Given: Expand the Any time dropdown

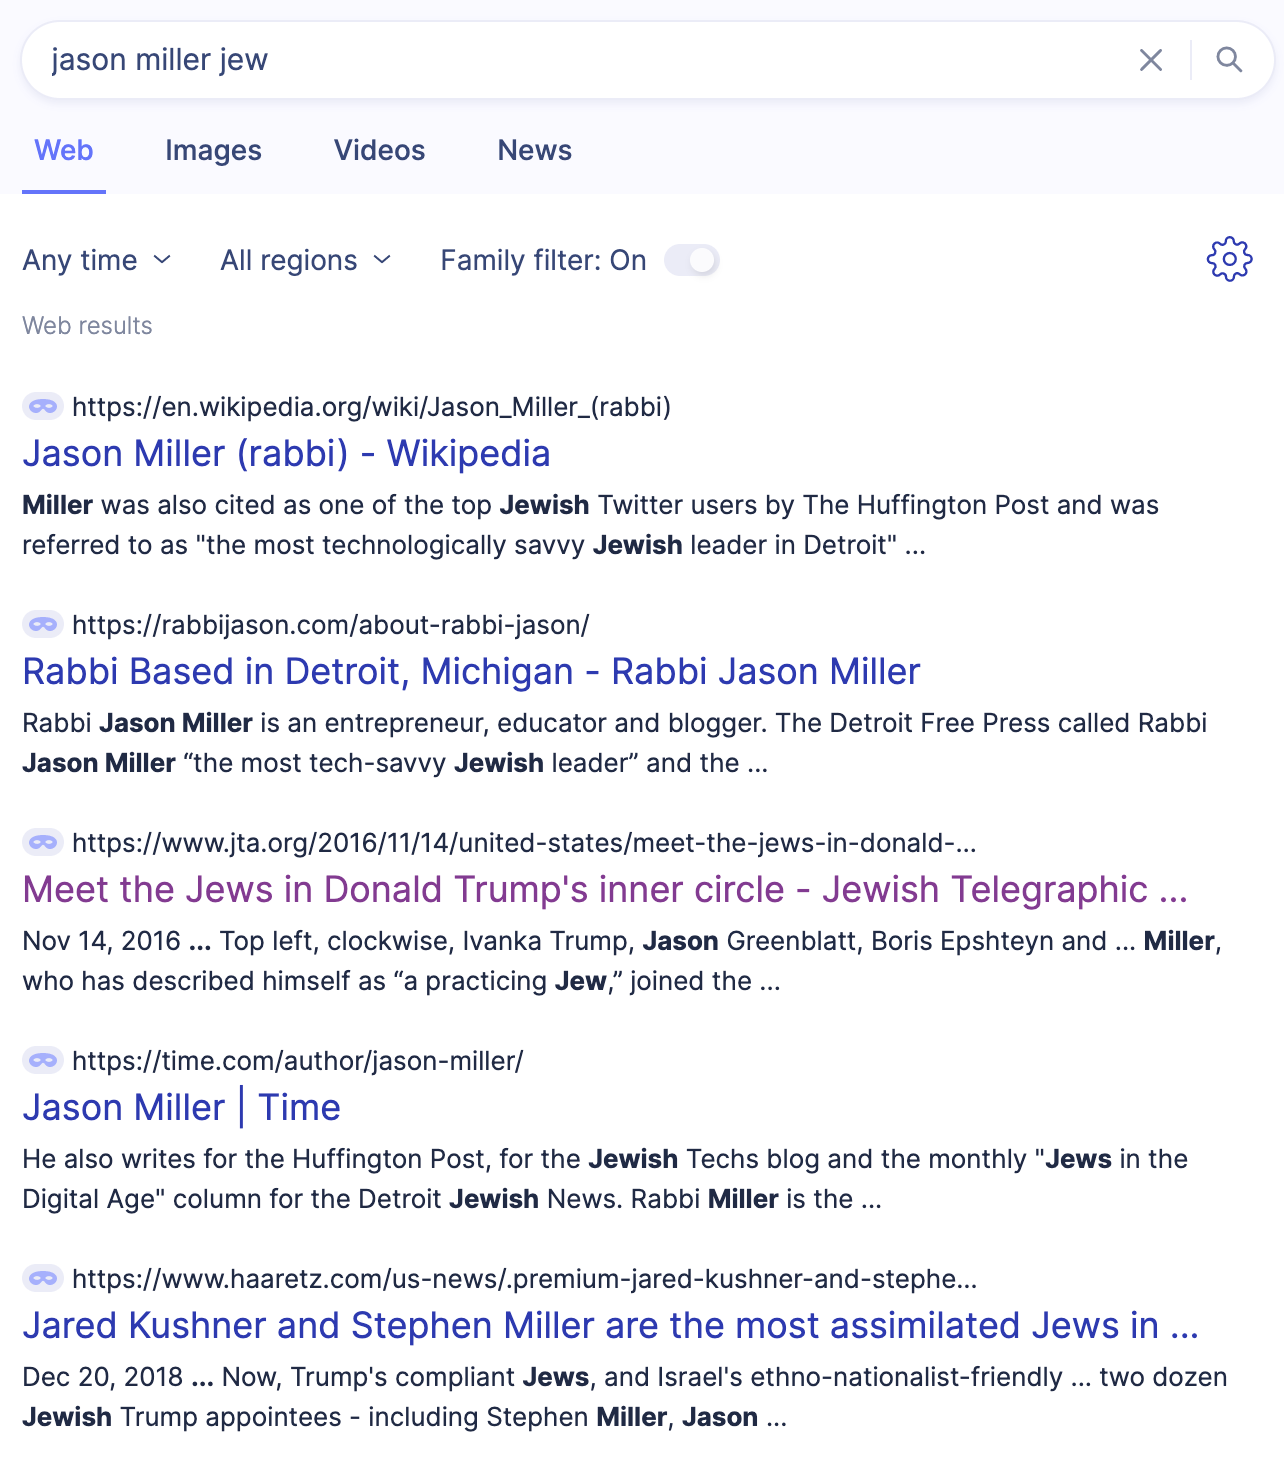Looking at the screenshot, I should (97, 260).
